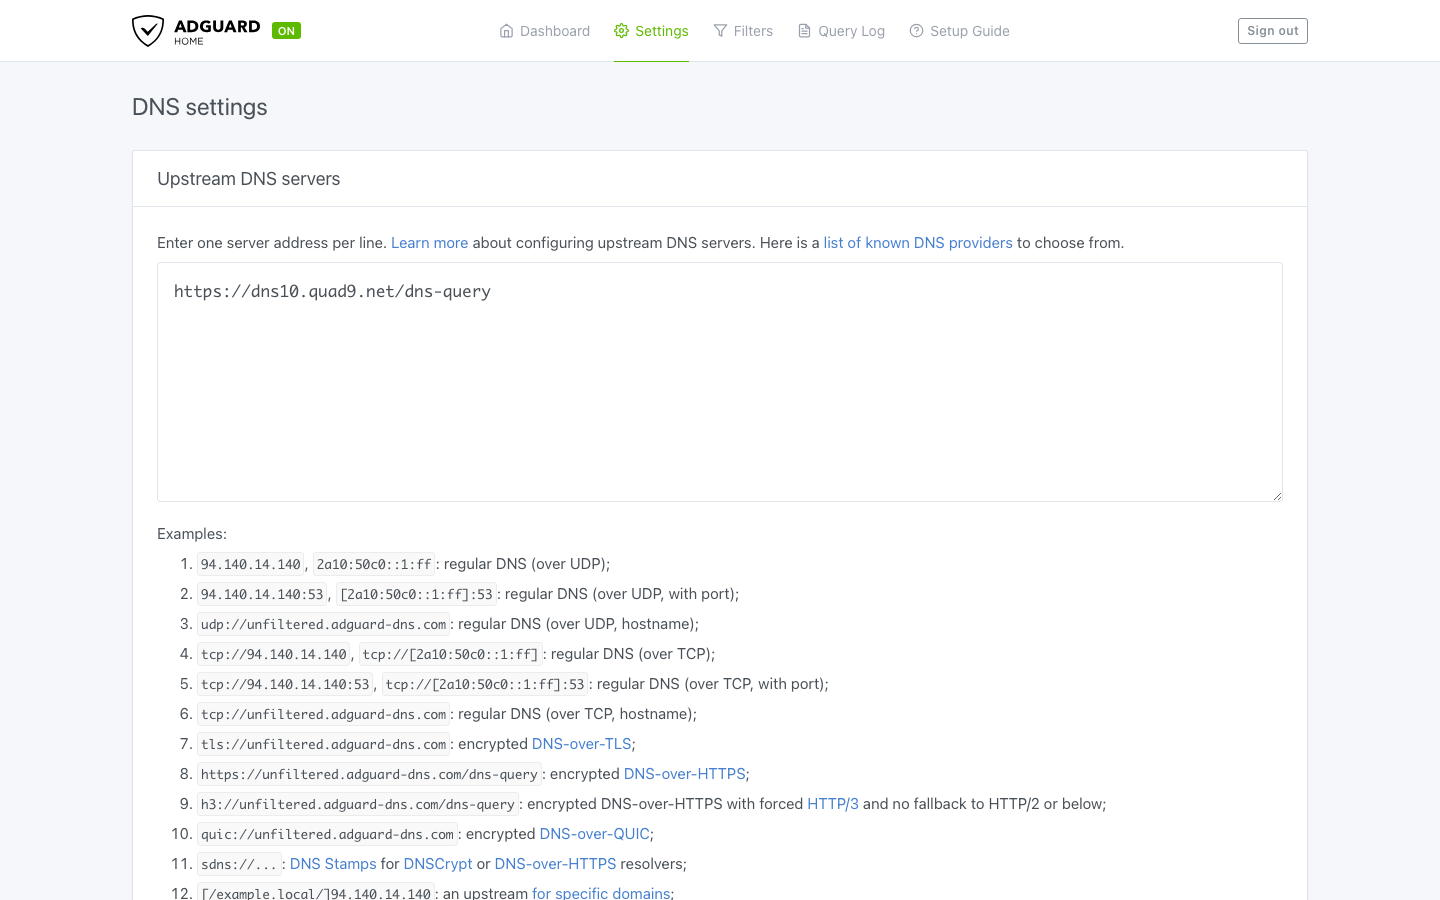The height and width of the screenshot is (900, 1440).
Task: Click quic://unfiltered.adguard-dns.com example code
Action: (x=327, y=834)
